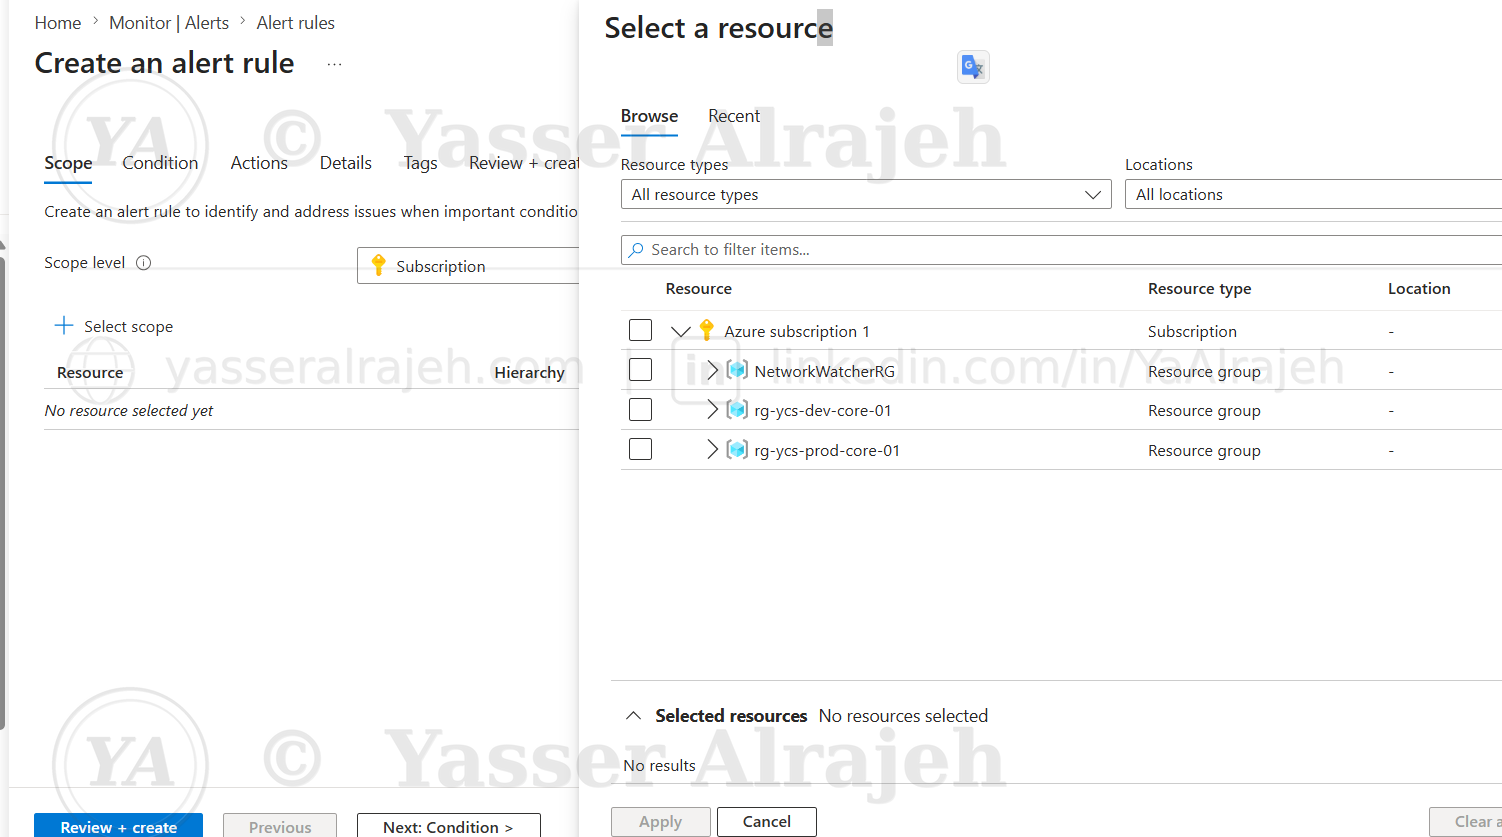Image resolution: width=1502 pixels, height=837 pixels.
Task: Click the Hierarchy column header
Action: 529,373
